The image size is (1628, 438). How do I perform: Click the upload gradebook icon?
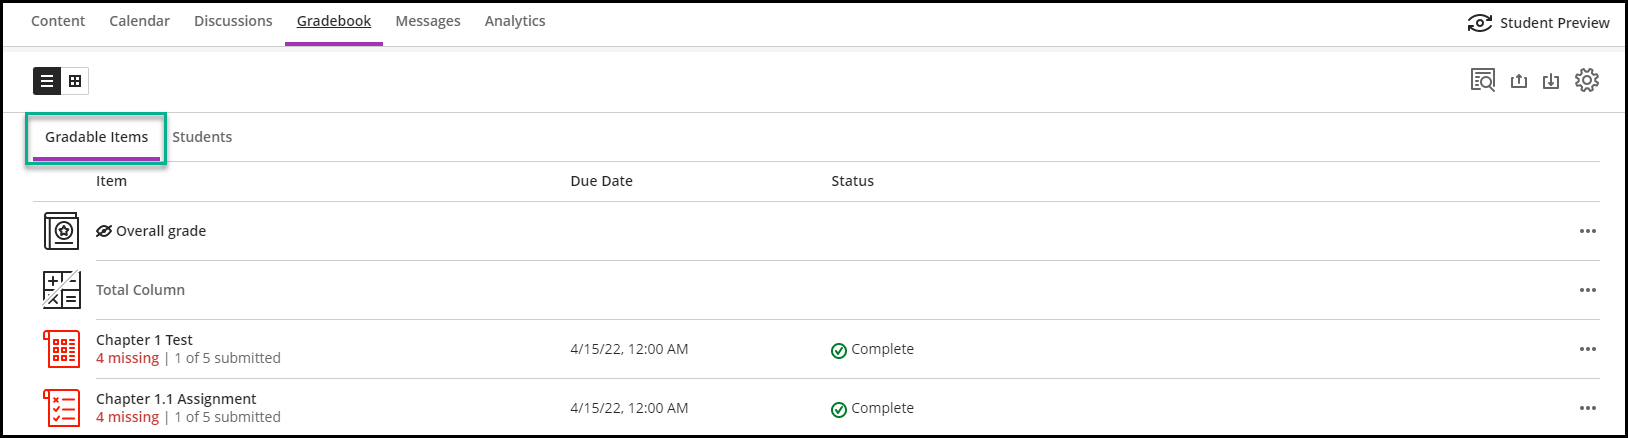[1519, 81]
